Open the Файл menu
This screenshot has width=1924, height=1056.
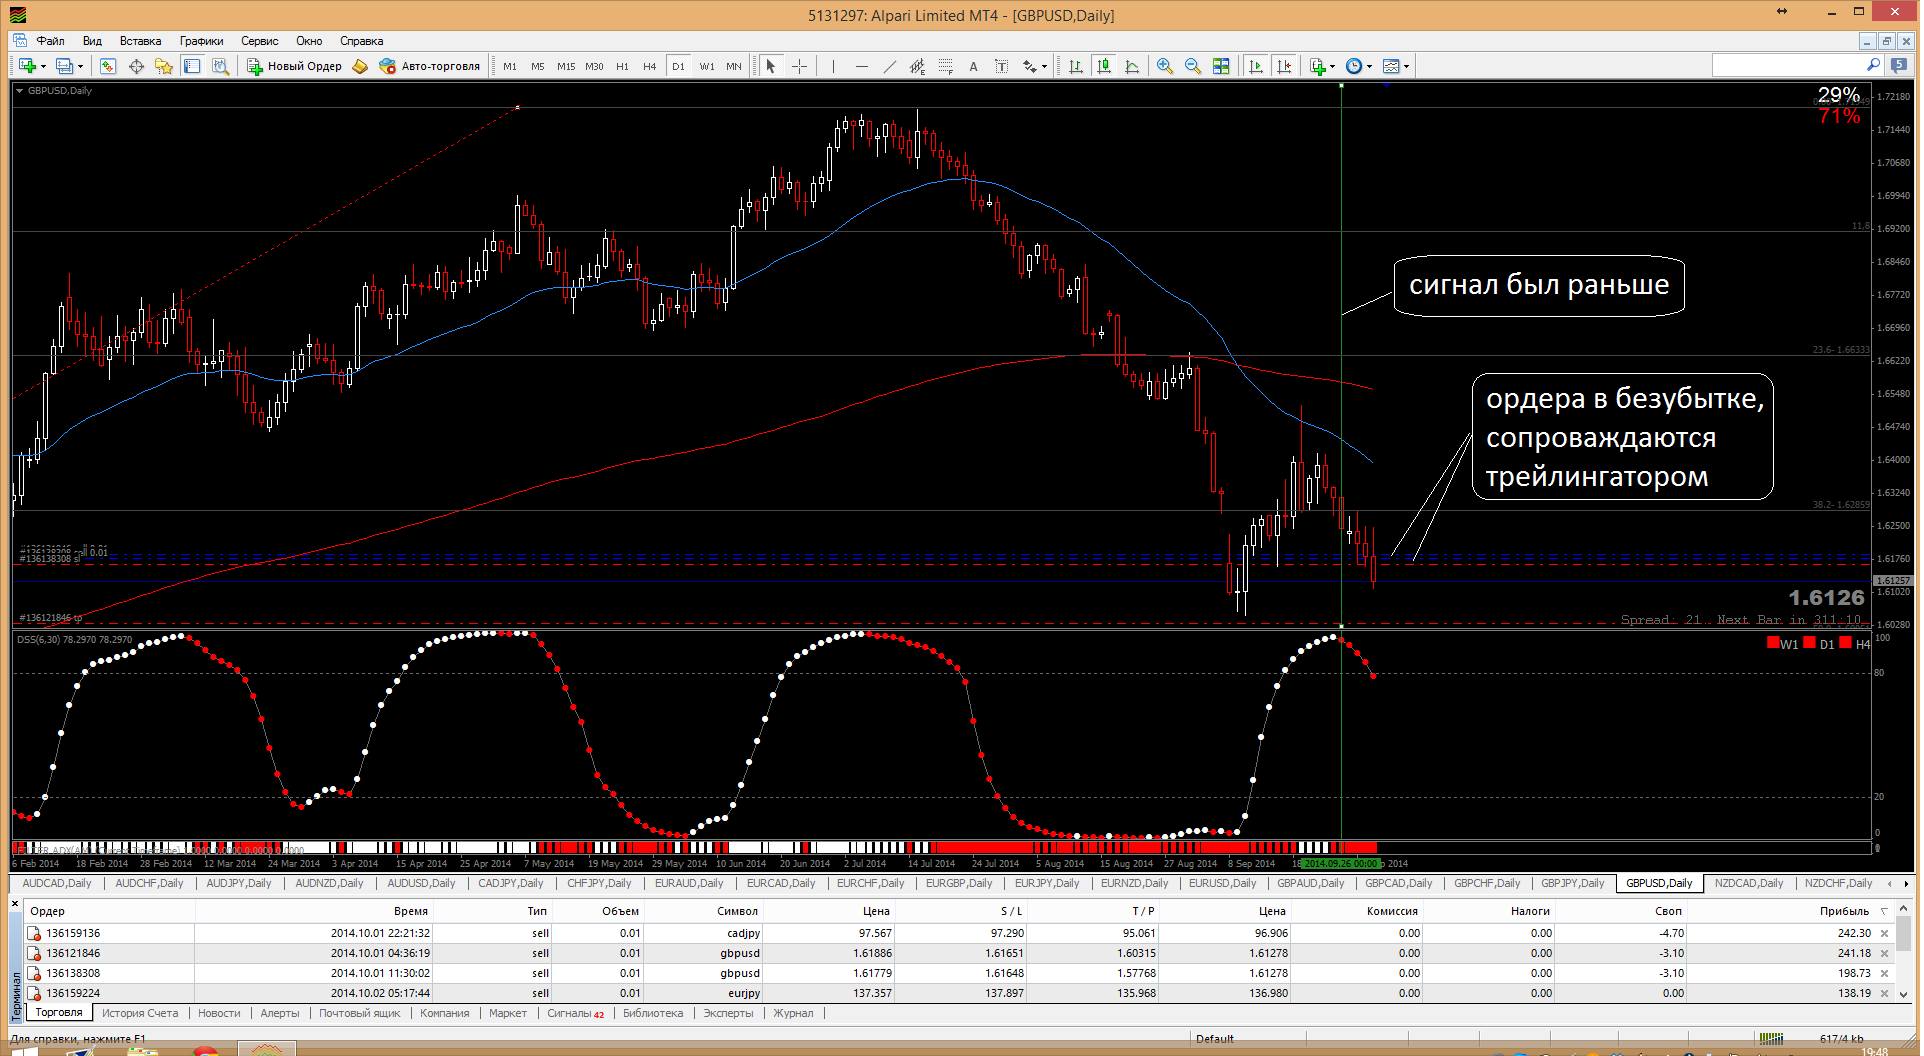(50, 41)
